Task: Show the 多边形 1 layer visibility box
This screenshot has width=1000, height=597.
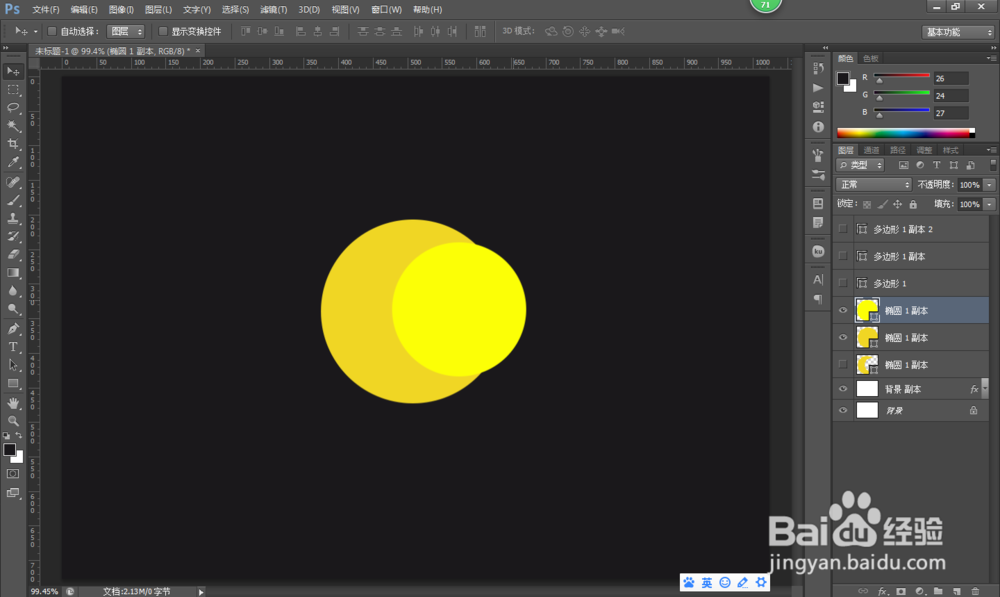Action: pyautogui.click(x=843, y=283)
